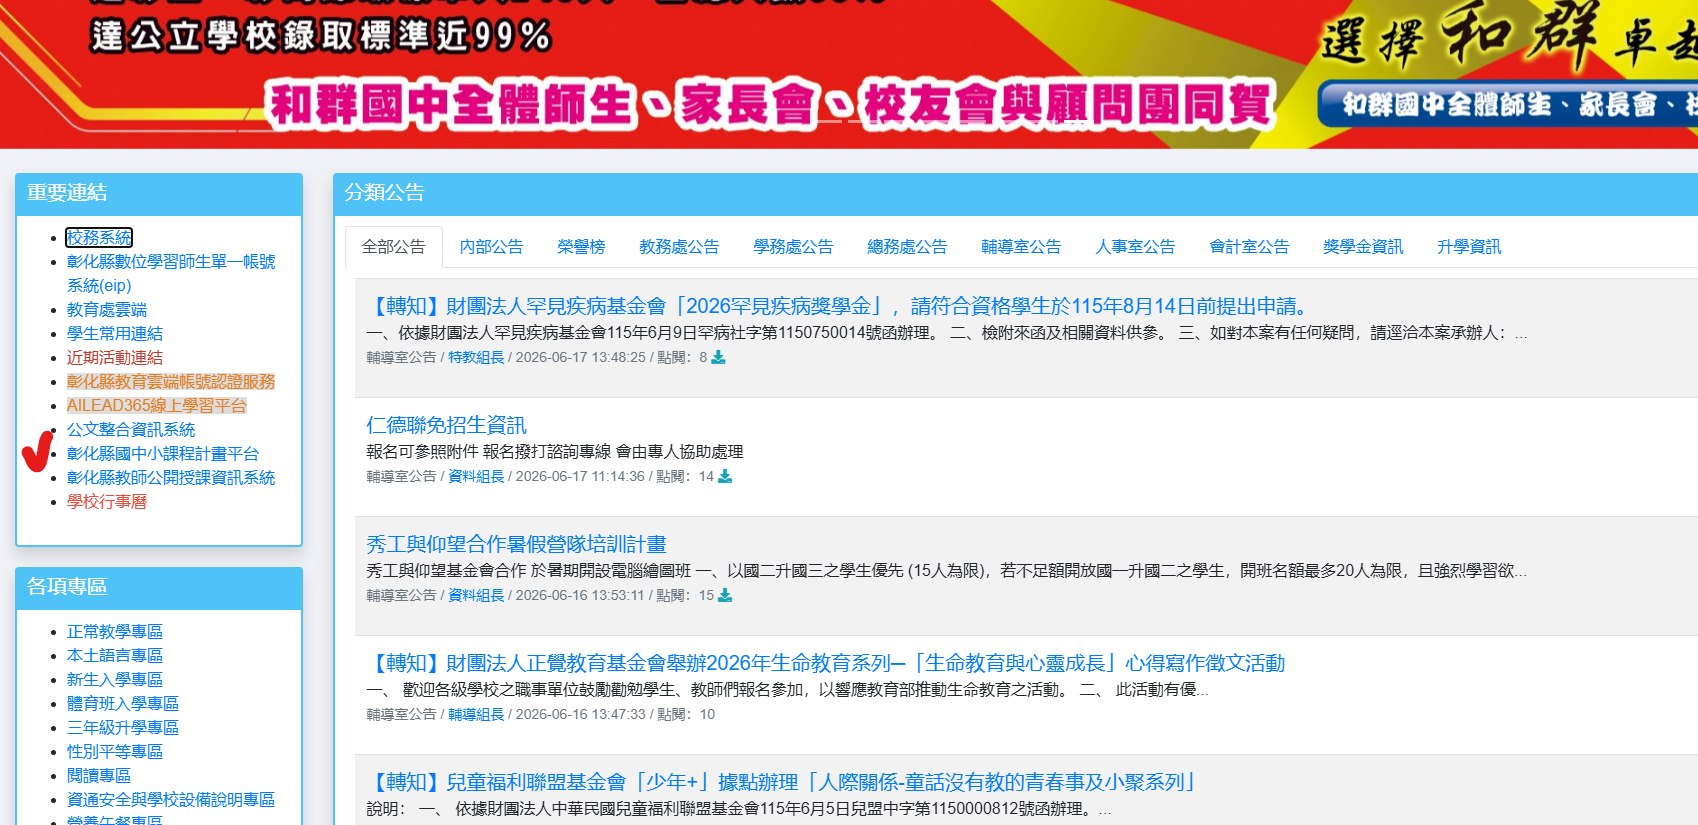
Task: Click the 各項專區 panel heading
Action: 67,587
